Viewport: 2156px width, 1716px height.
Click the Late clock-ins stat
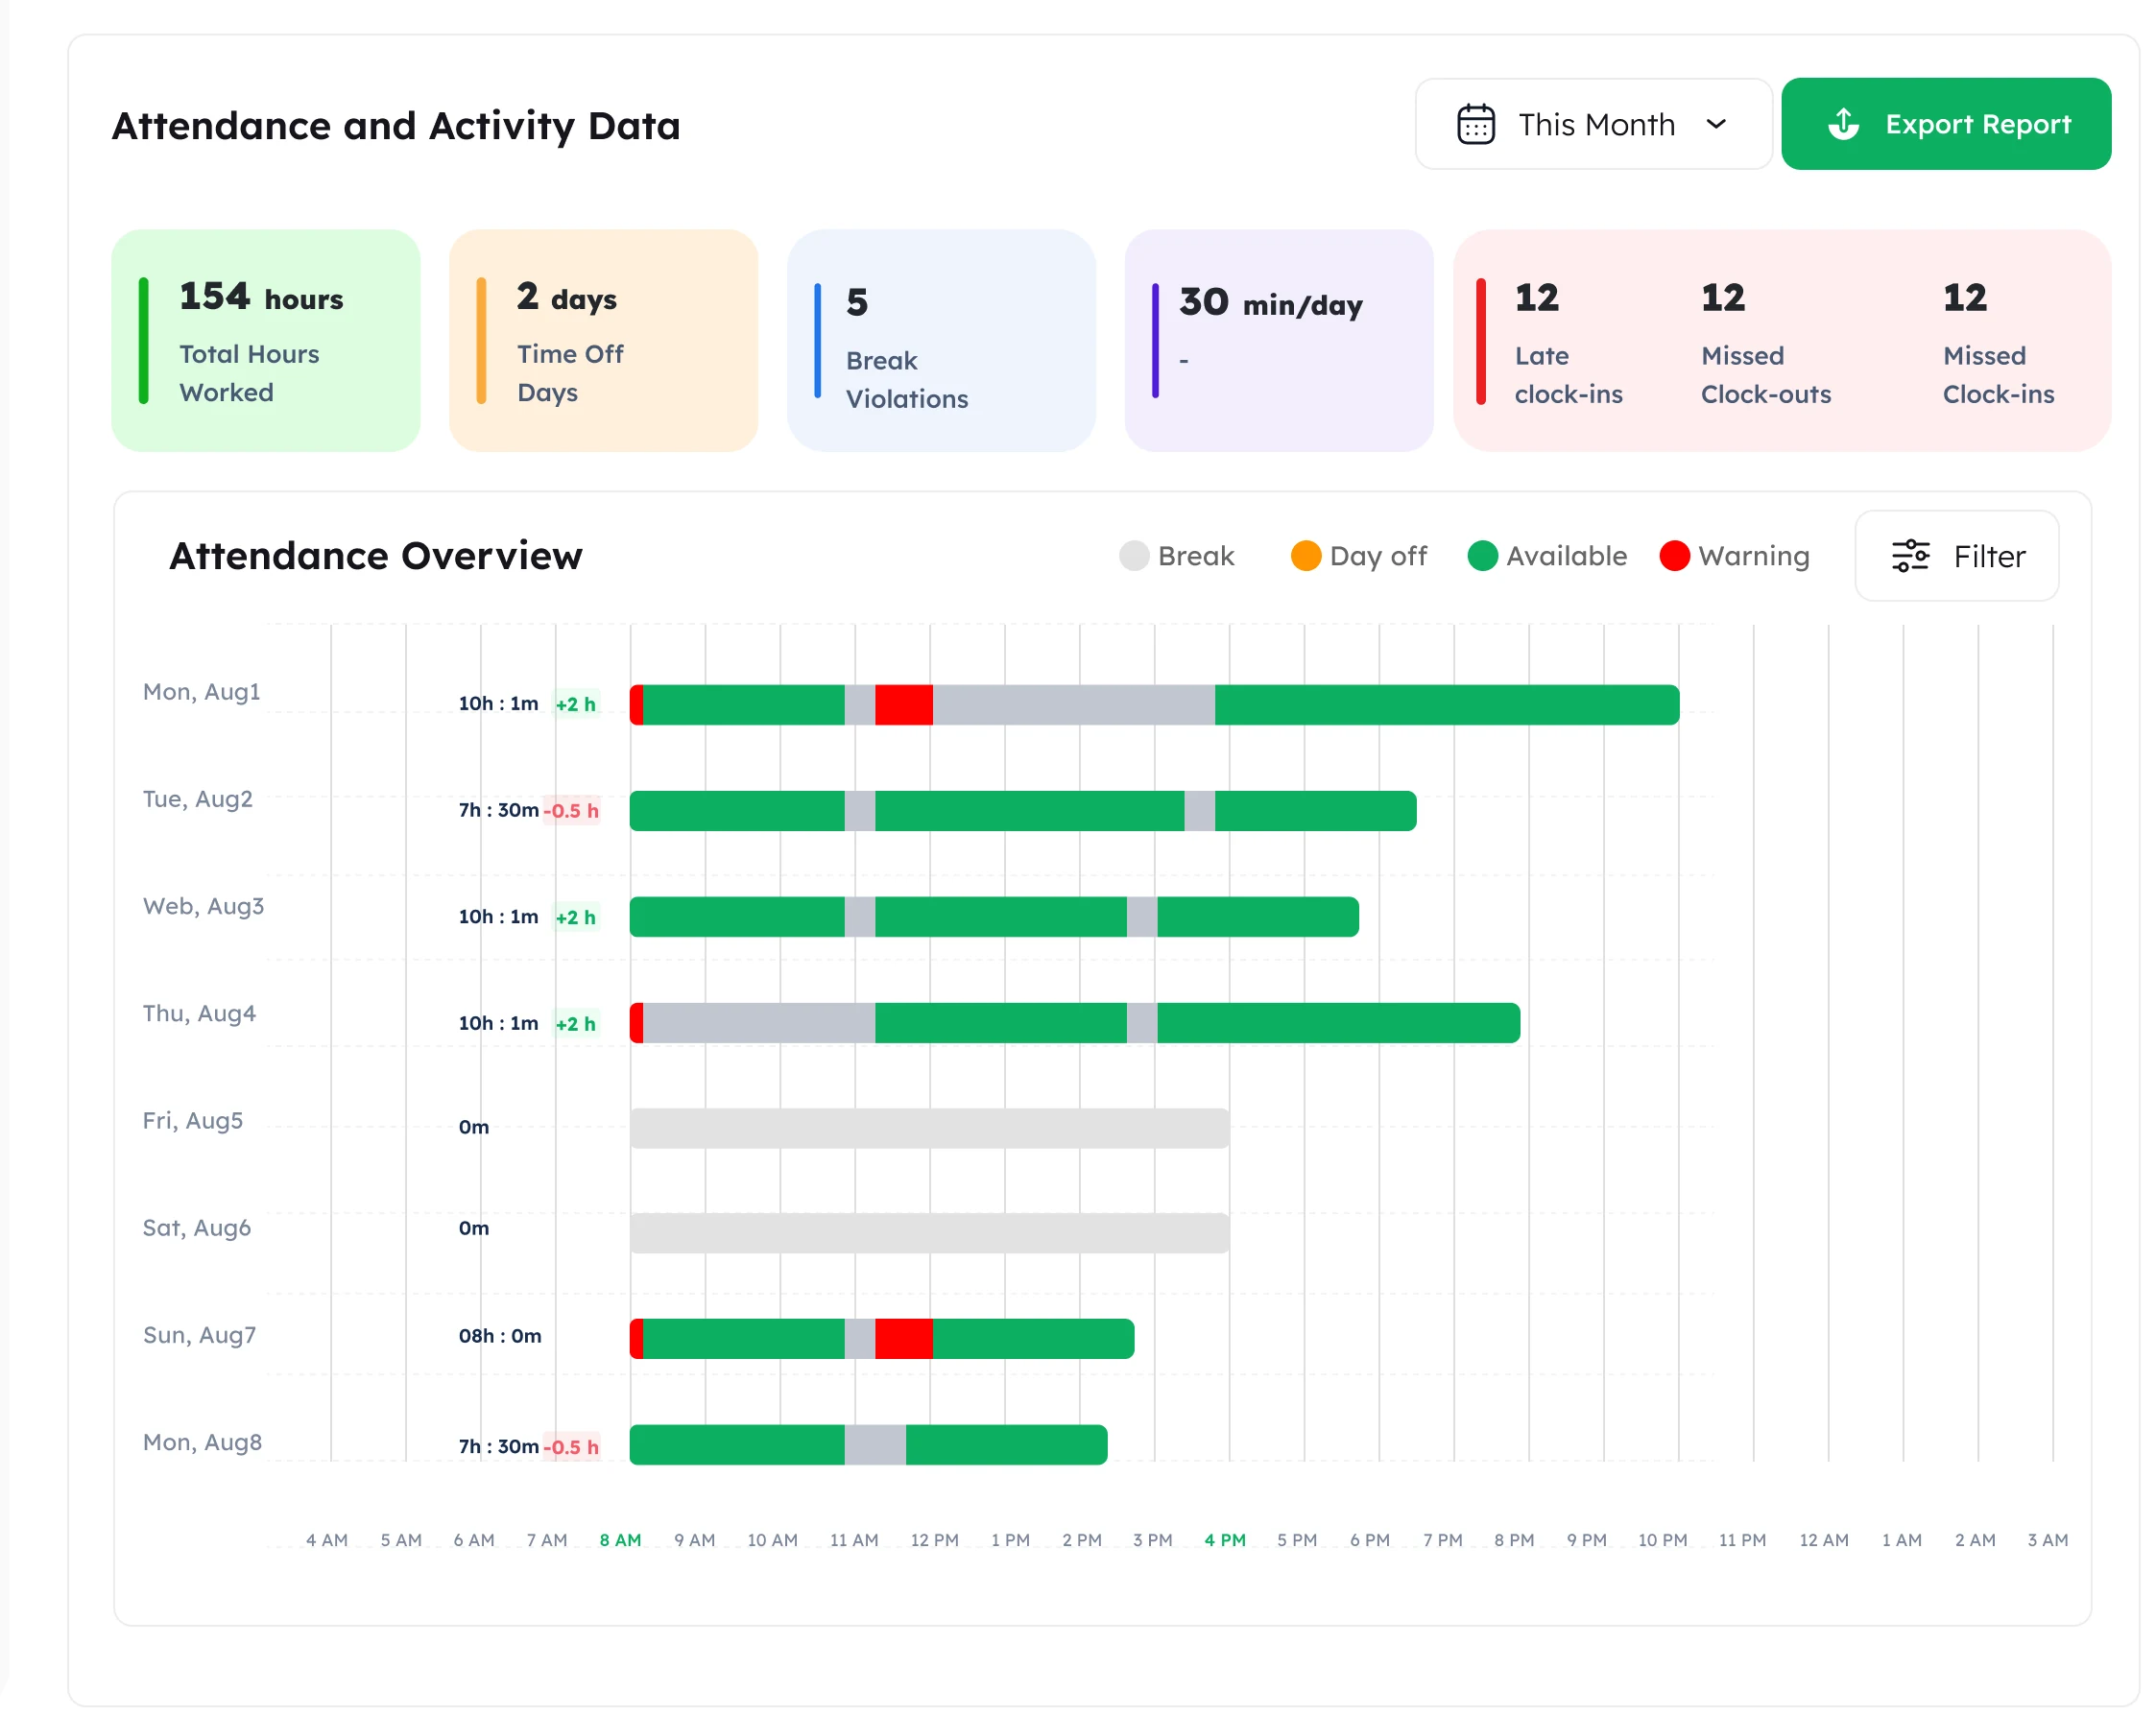click(x=1568, y=343)
